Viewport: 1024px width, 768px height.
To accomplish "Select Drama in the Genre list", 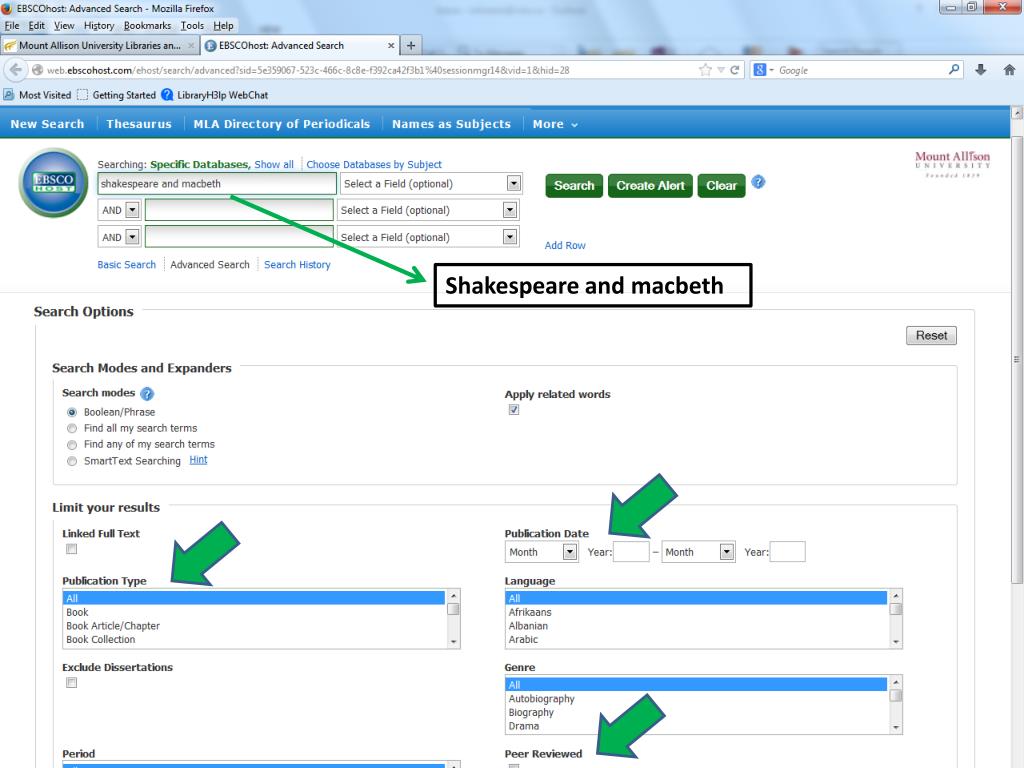I will pyautogui.click(x=524, y=726).
